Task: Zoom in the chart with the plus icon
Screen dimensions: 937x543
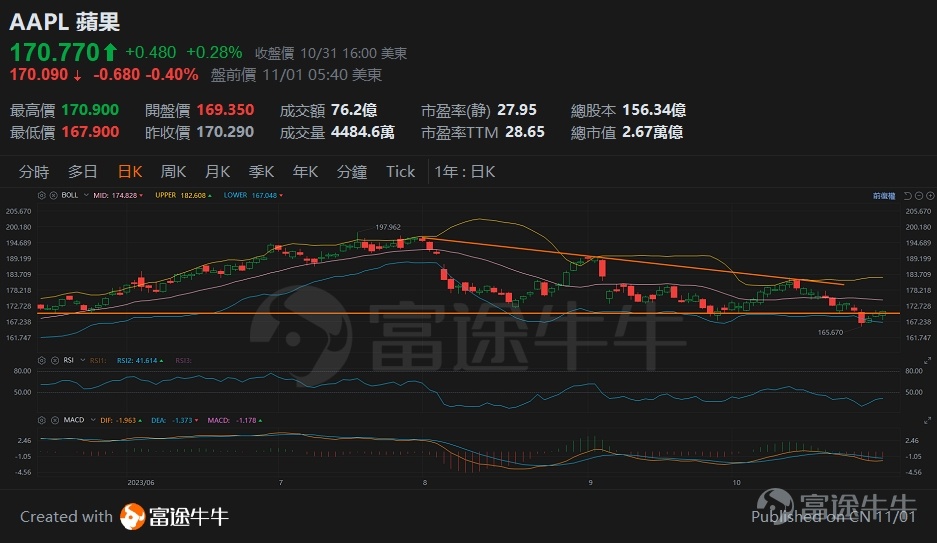Action: [x=930, y=195]
